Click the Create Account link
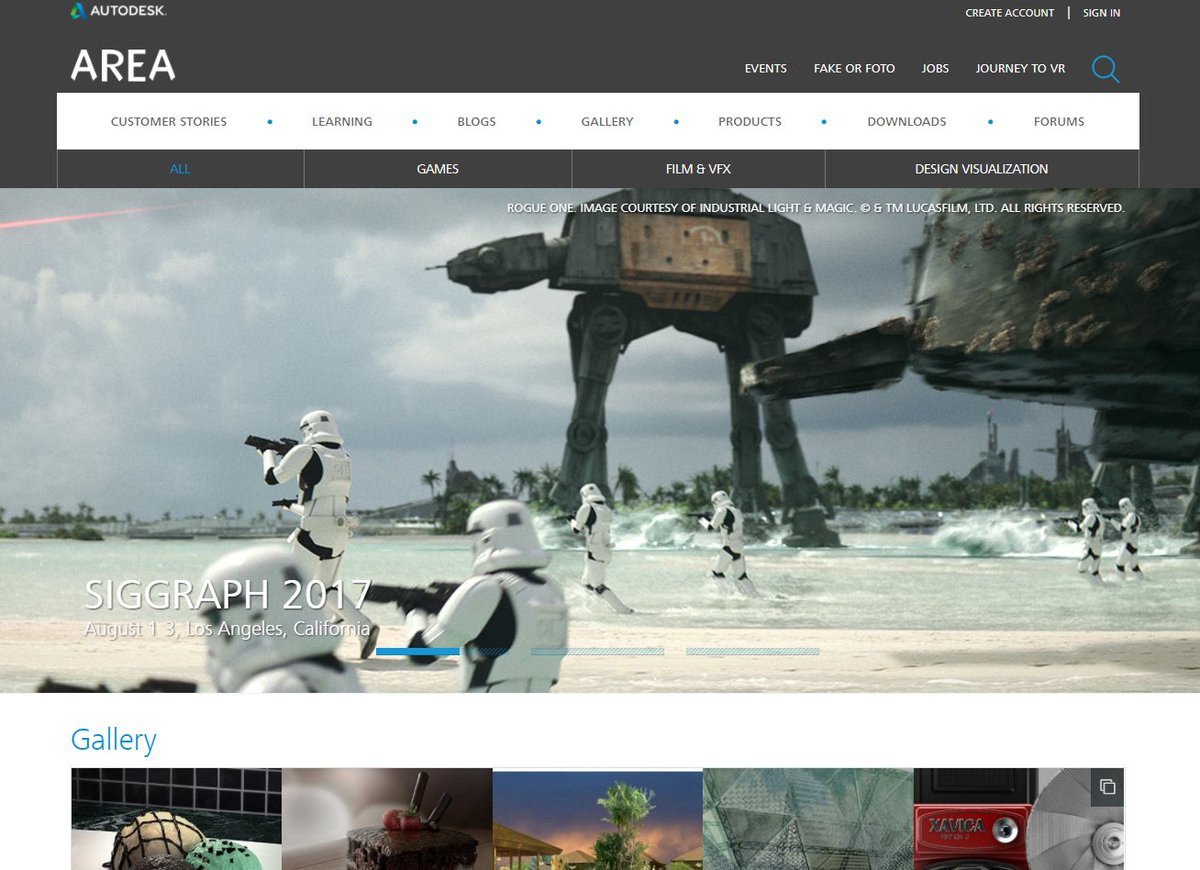1200x870 pixels. pos(1009,13)
